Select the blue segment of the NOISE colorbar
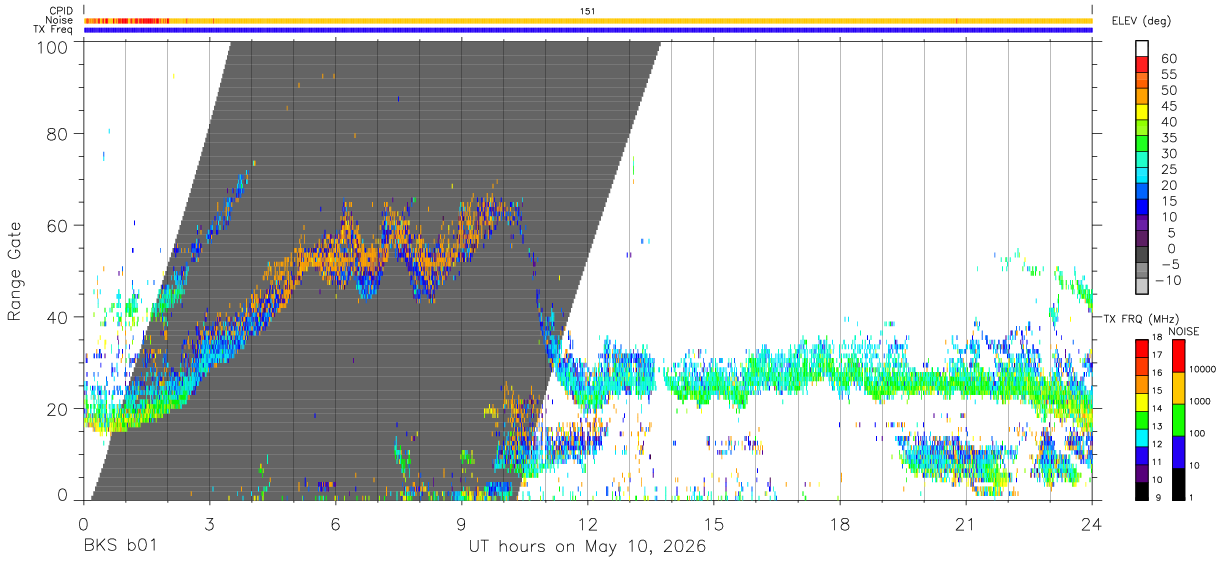 [1180, 451]
